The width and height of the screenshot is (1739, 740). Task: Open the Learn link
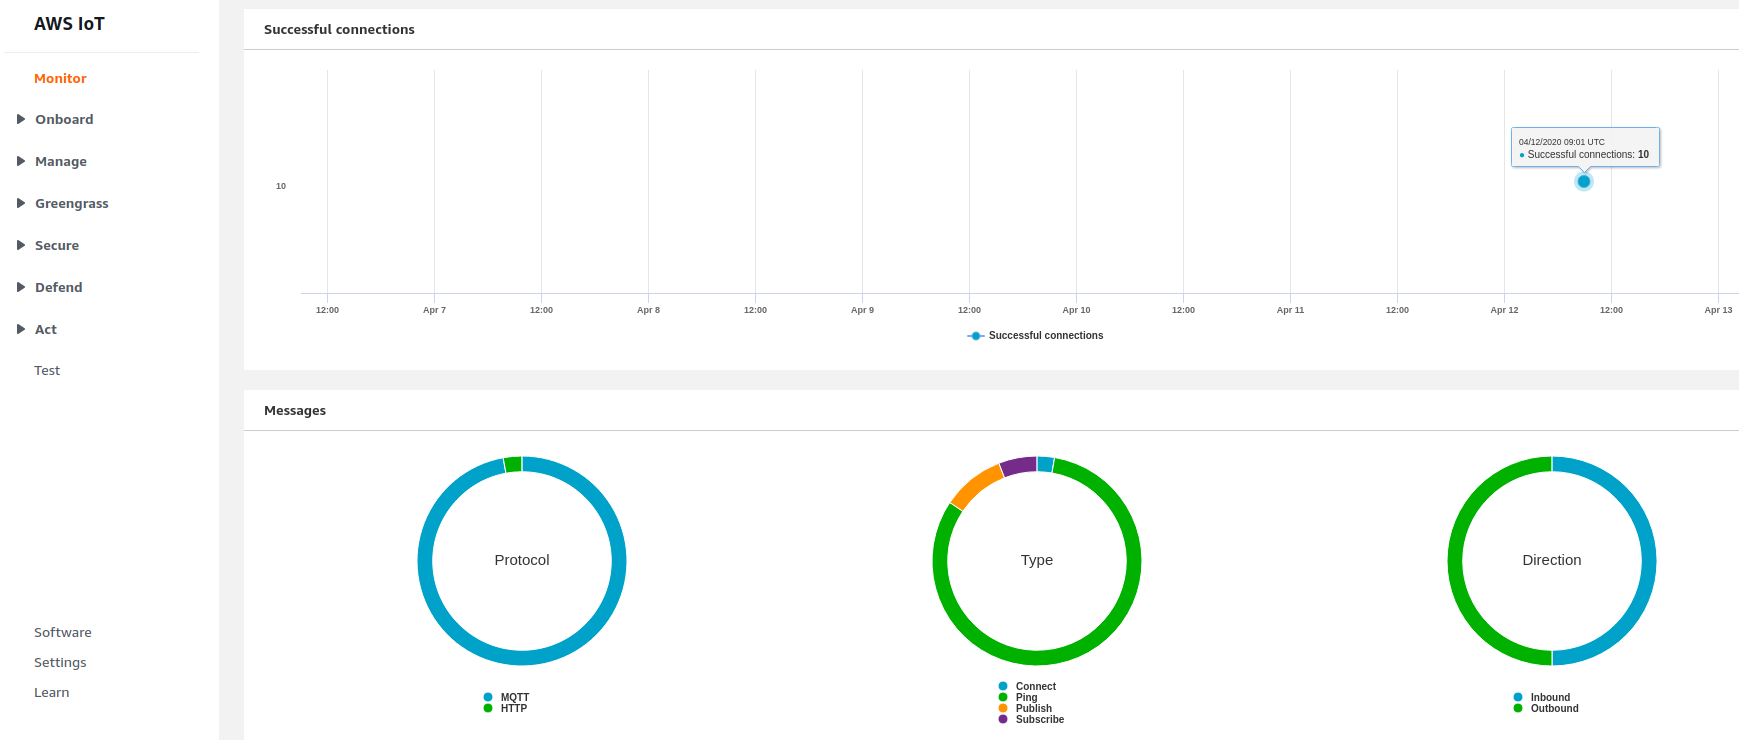[x=51, y=692]
